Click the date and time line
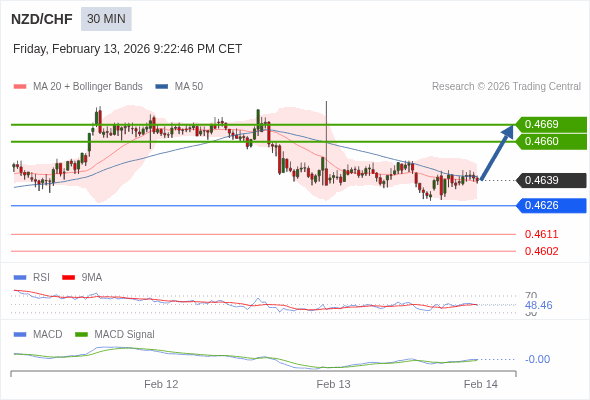 (127, 49)
